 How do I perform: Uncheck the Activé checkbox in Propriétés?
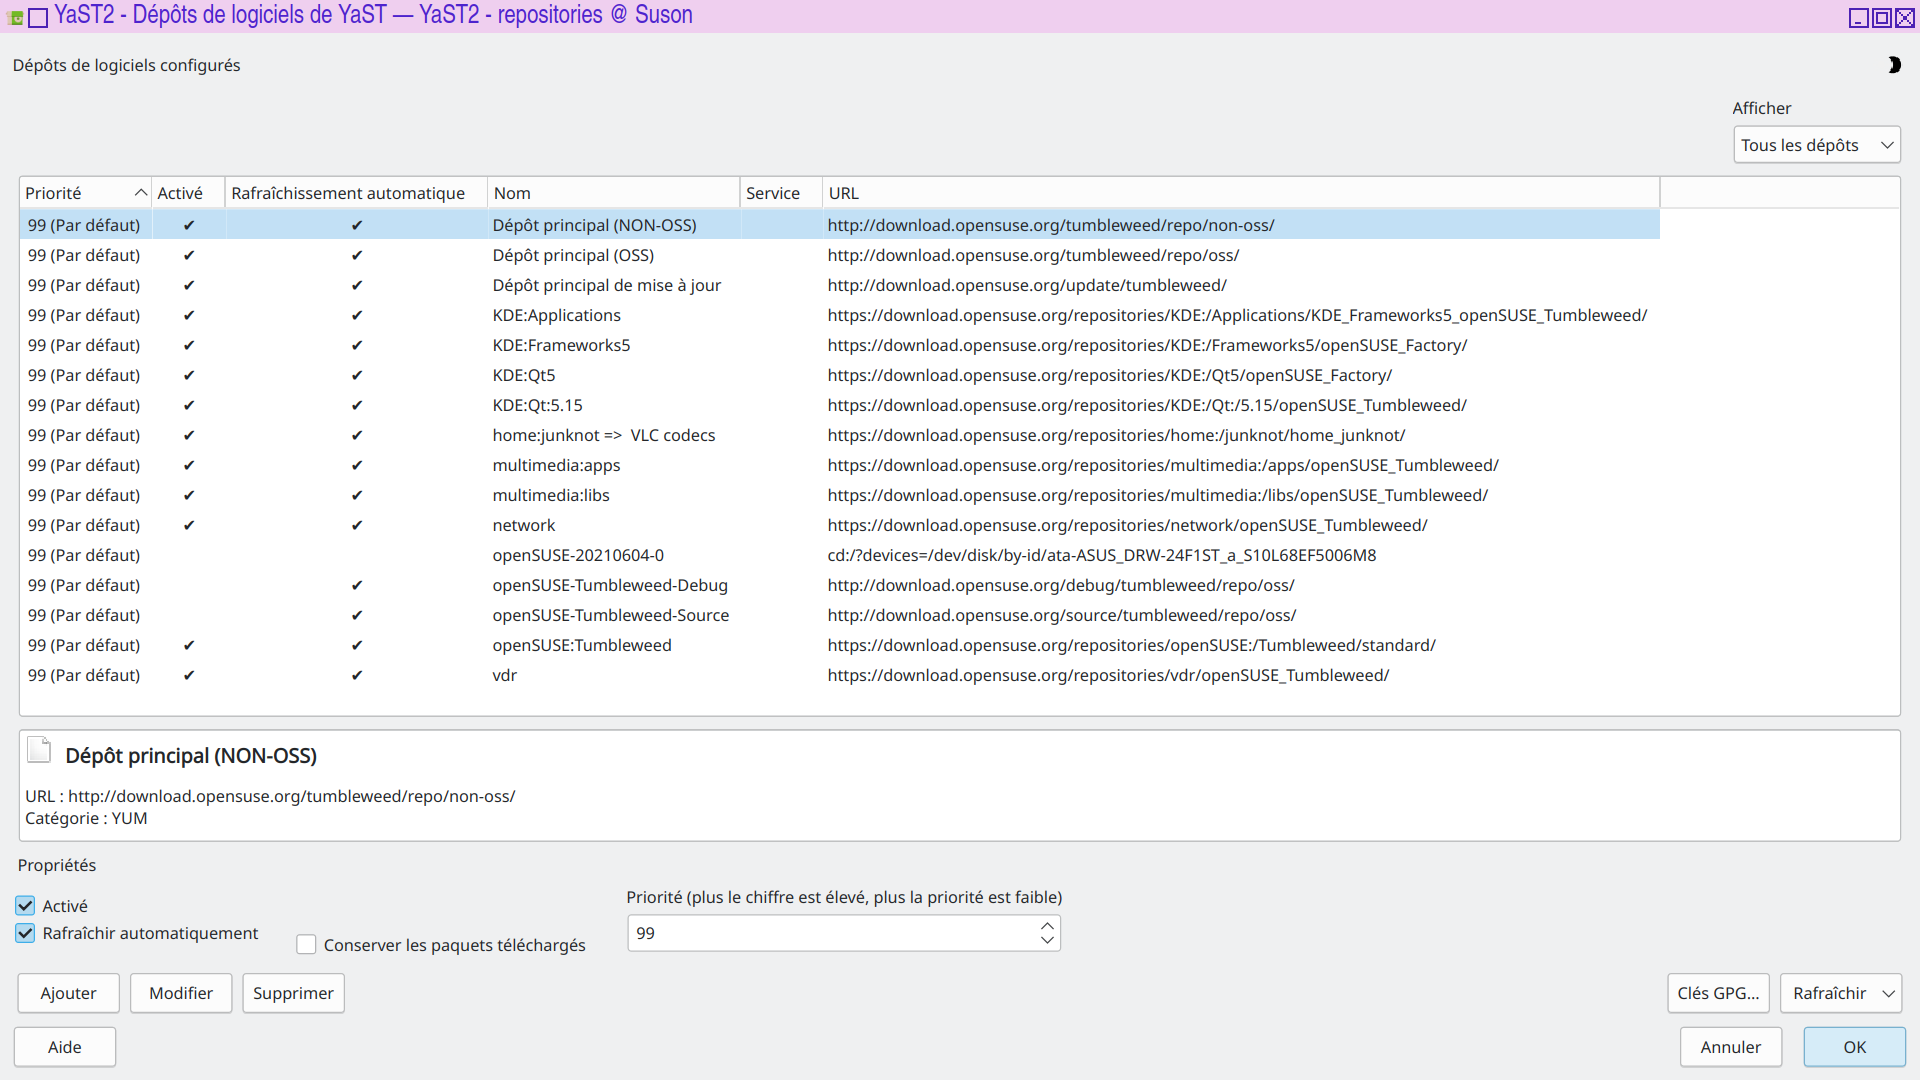pos(26,906)
